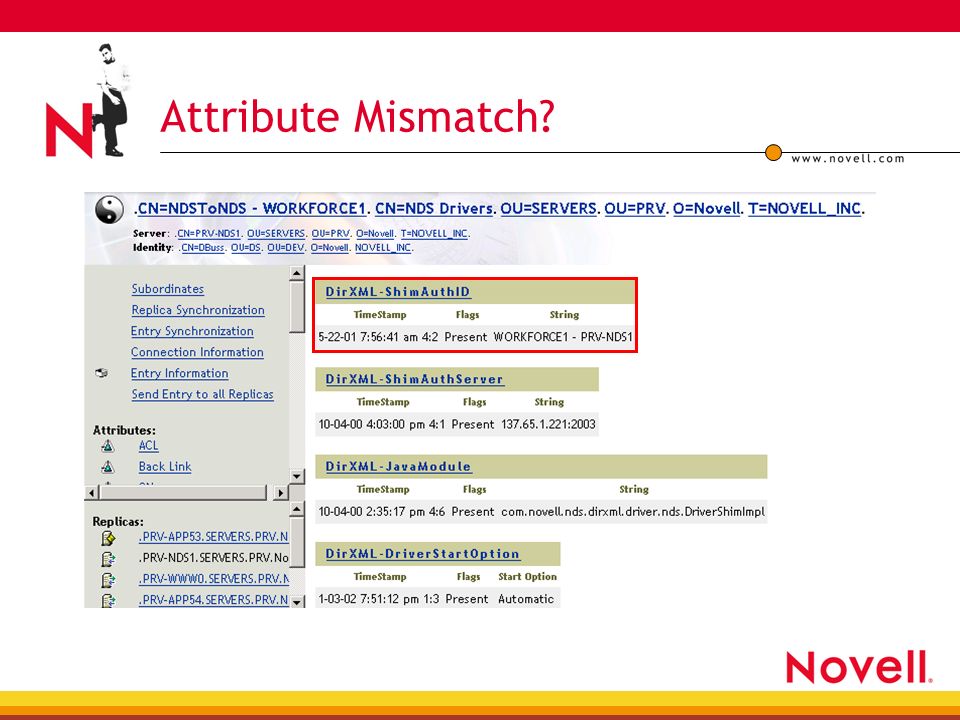Click the com.novell.nds.dirxml.driver.nds.DriverShimImpl value
960x720 pixels.
(x=633, y=512)
